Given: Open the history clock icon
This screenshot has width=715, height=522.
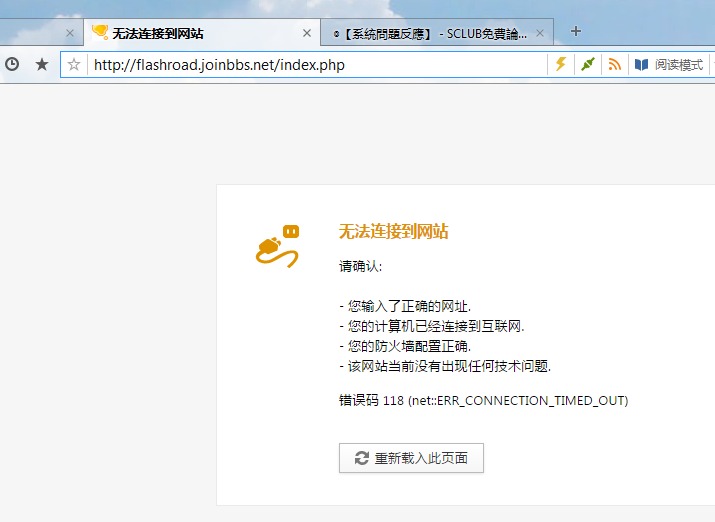Looking at the screenshot, I should click(x=12, y=64).
